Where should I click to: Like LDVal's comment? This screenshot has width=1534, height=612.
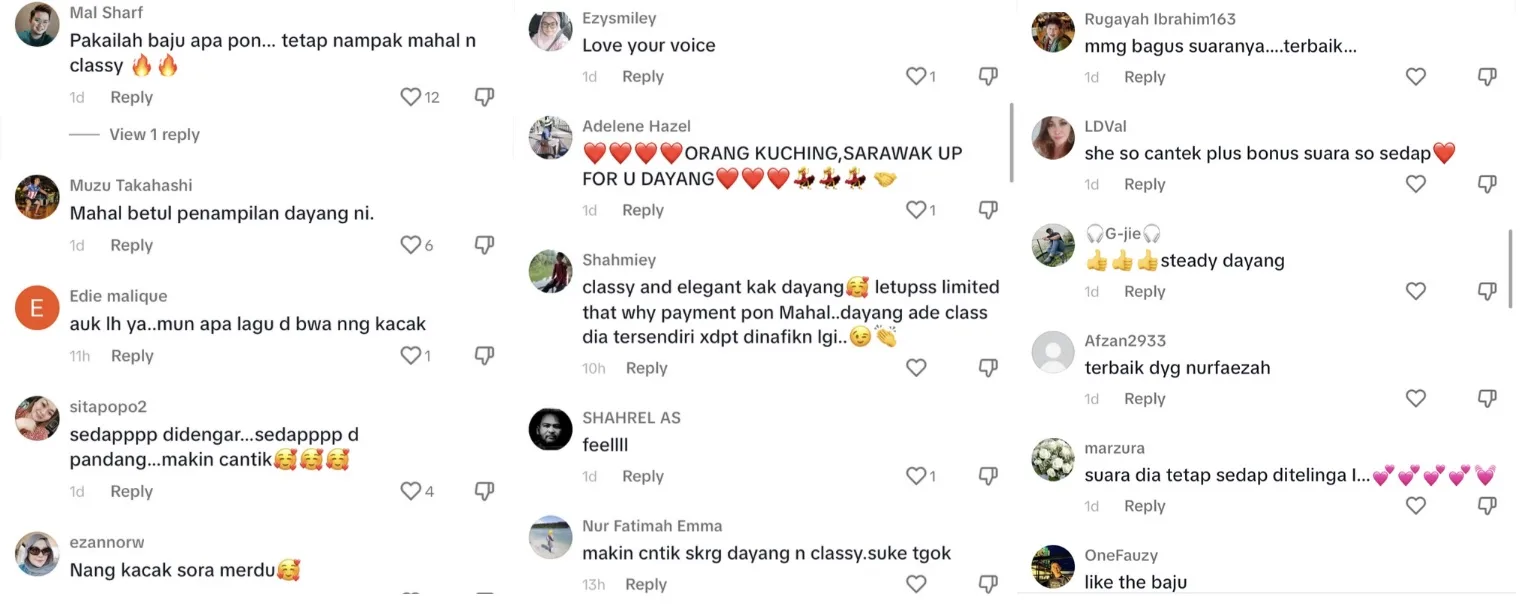click(x=1415, y=184)
